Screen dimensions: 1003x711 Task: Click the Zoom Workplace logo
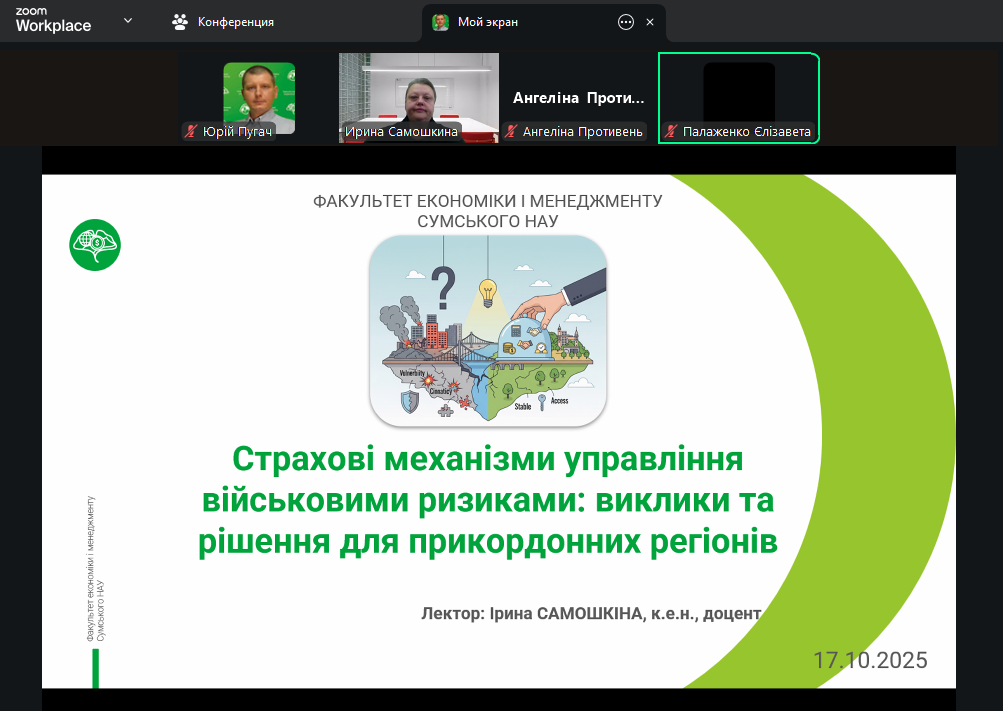pos(52,21)
